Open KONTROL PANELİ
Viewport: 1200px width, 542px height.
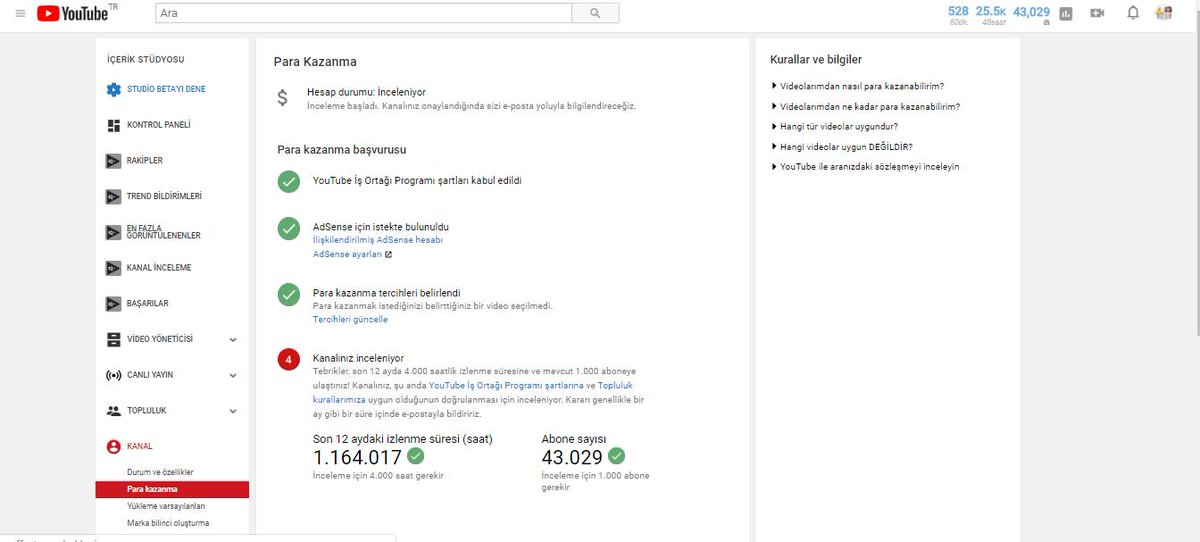158,125
